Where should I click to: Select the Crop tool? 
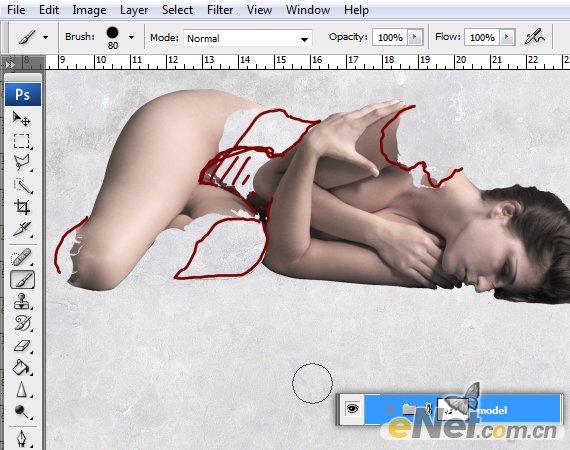tap(22, 207)
